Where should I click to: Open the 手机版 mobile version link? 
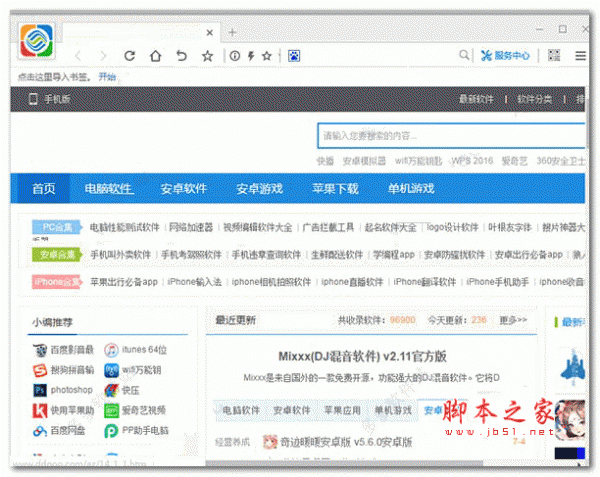point(50,99)
